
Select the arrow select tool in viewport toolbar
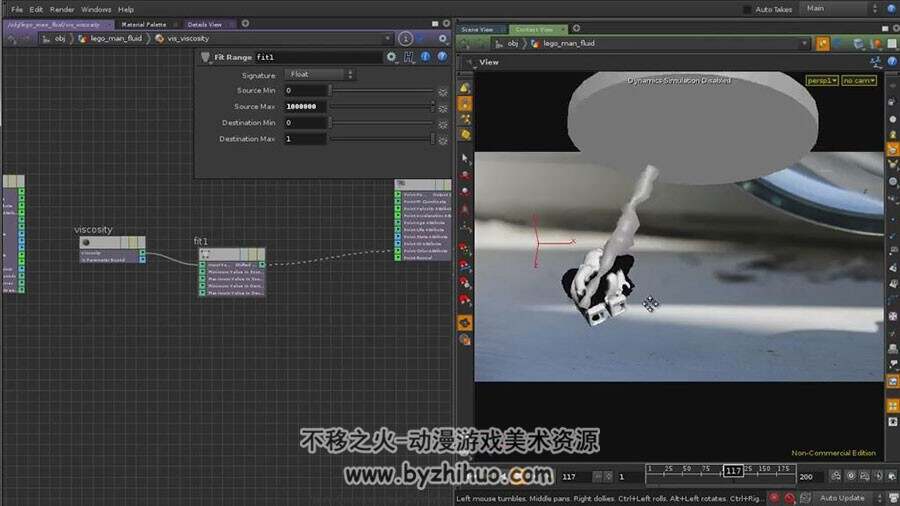pos(465,158)
